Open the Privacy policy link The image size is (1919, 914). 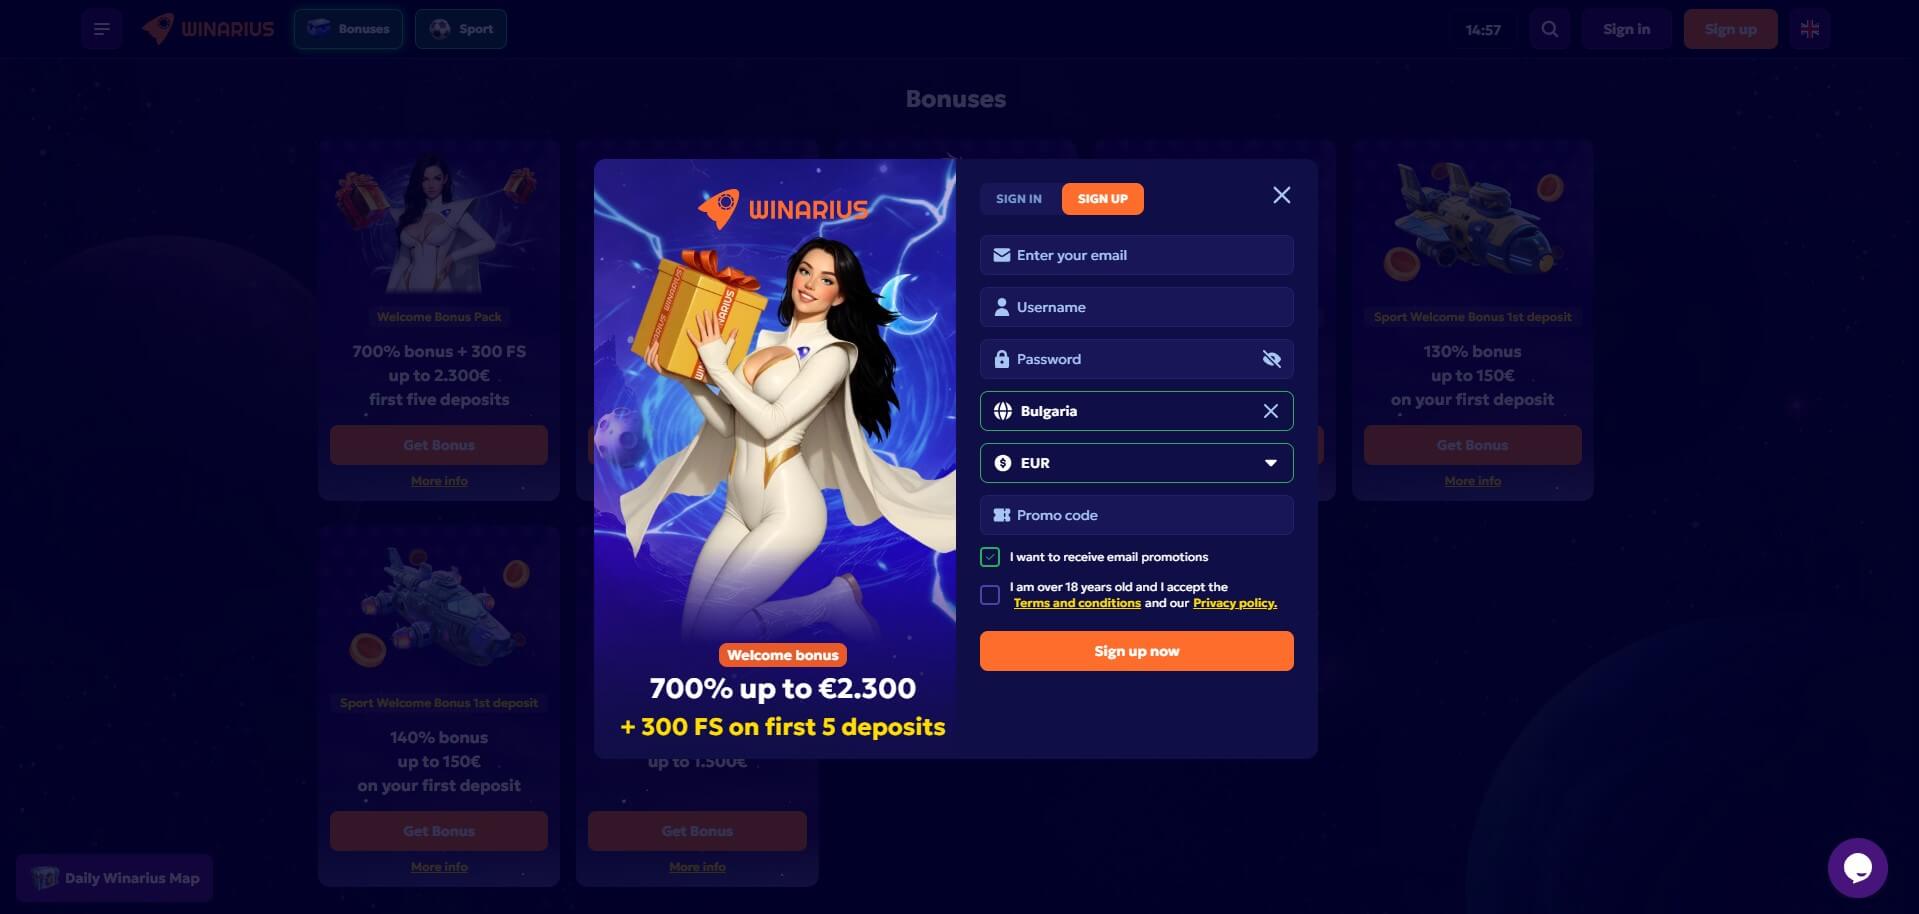point(1235,603)
